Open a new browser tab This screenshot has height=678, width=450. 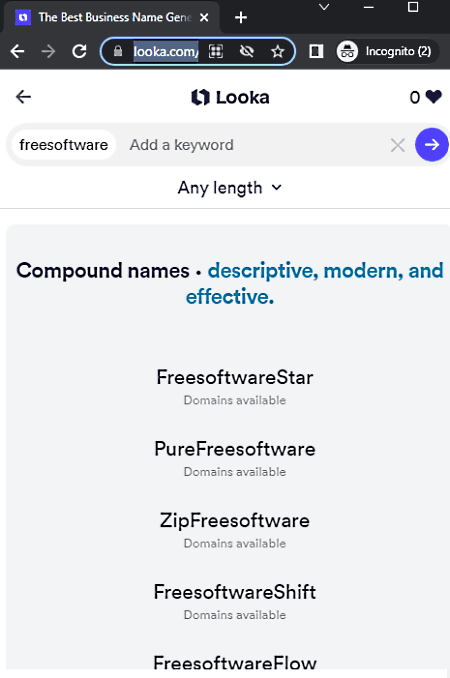pyautogui.click(x=241, y=18)
